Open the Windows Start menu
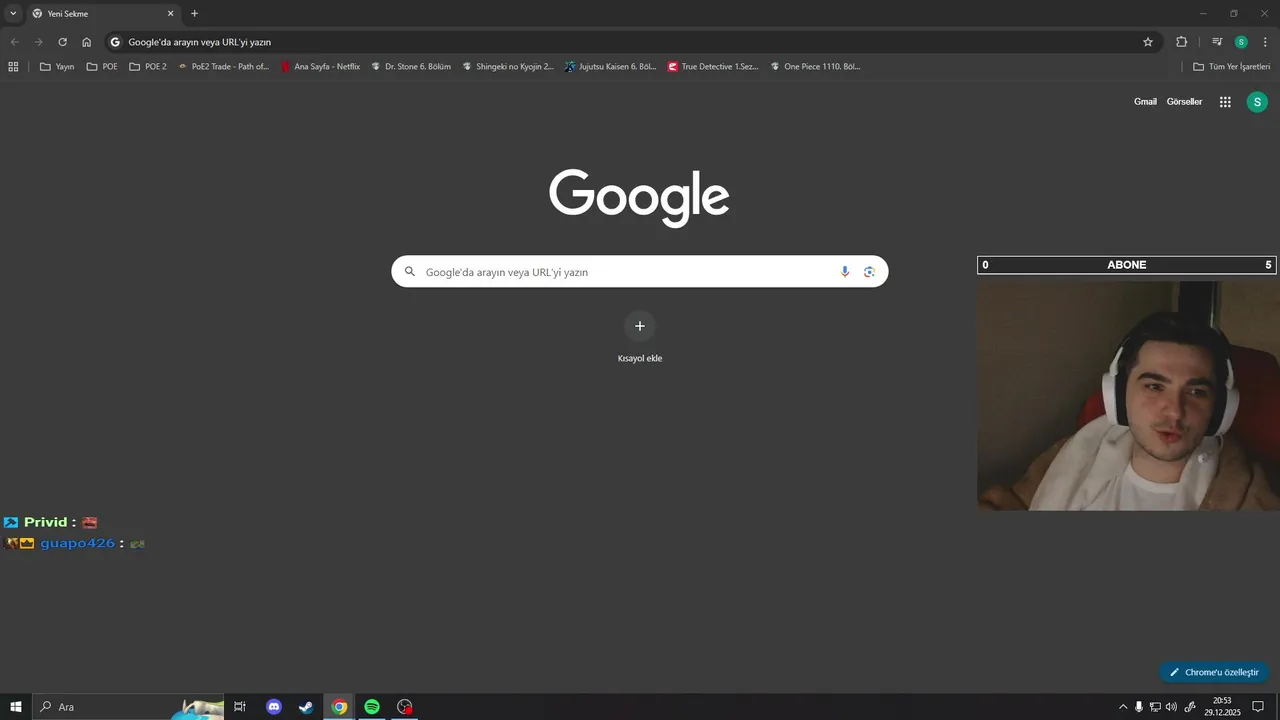The height and width of the screenshot is (720, 1280). [16, 707]
